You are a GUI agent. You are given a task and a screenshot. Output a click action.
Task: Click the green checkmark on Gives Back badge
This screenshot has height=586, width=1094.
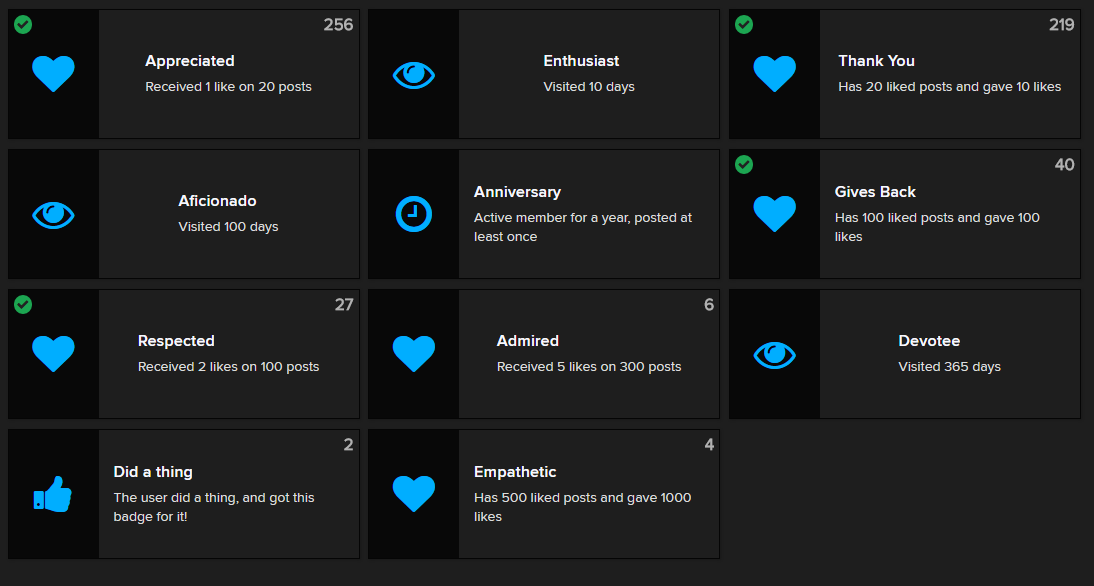pyautogui.click(x=744, y=164)
